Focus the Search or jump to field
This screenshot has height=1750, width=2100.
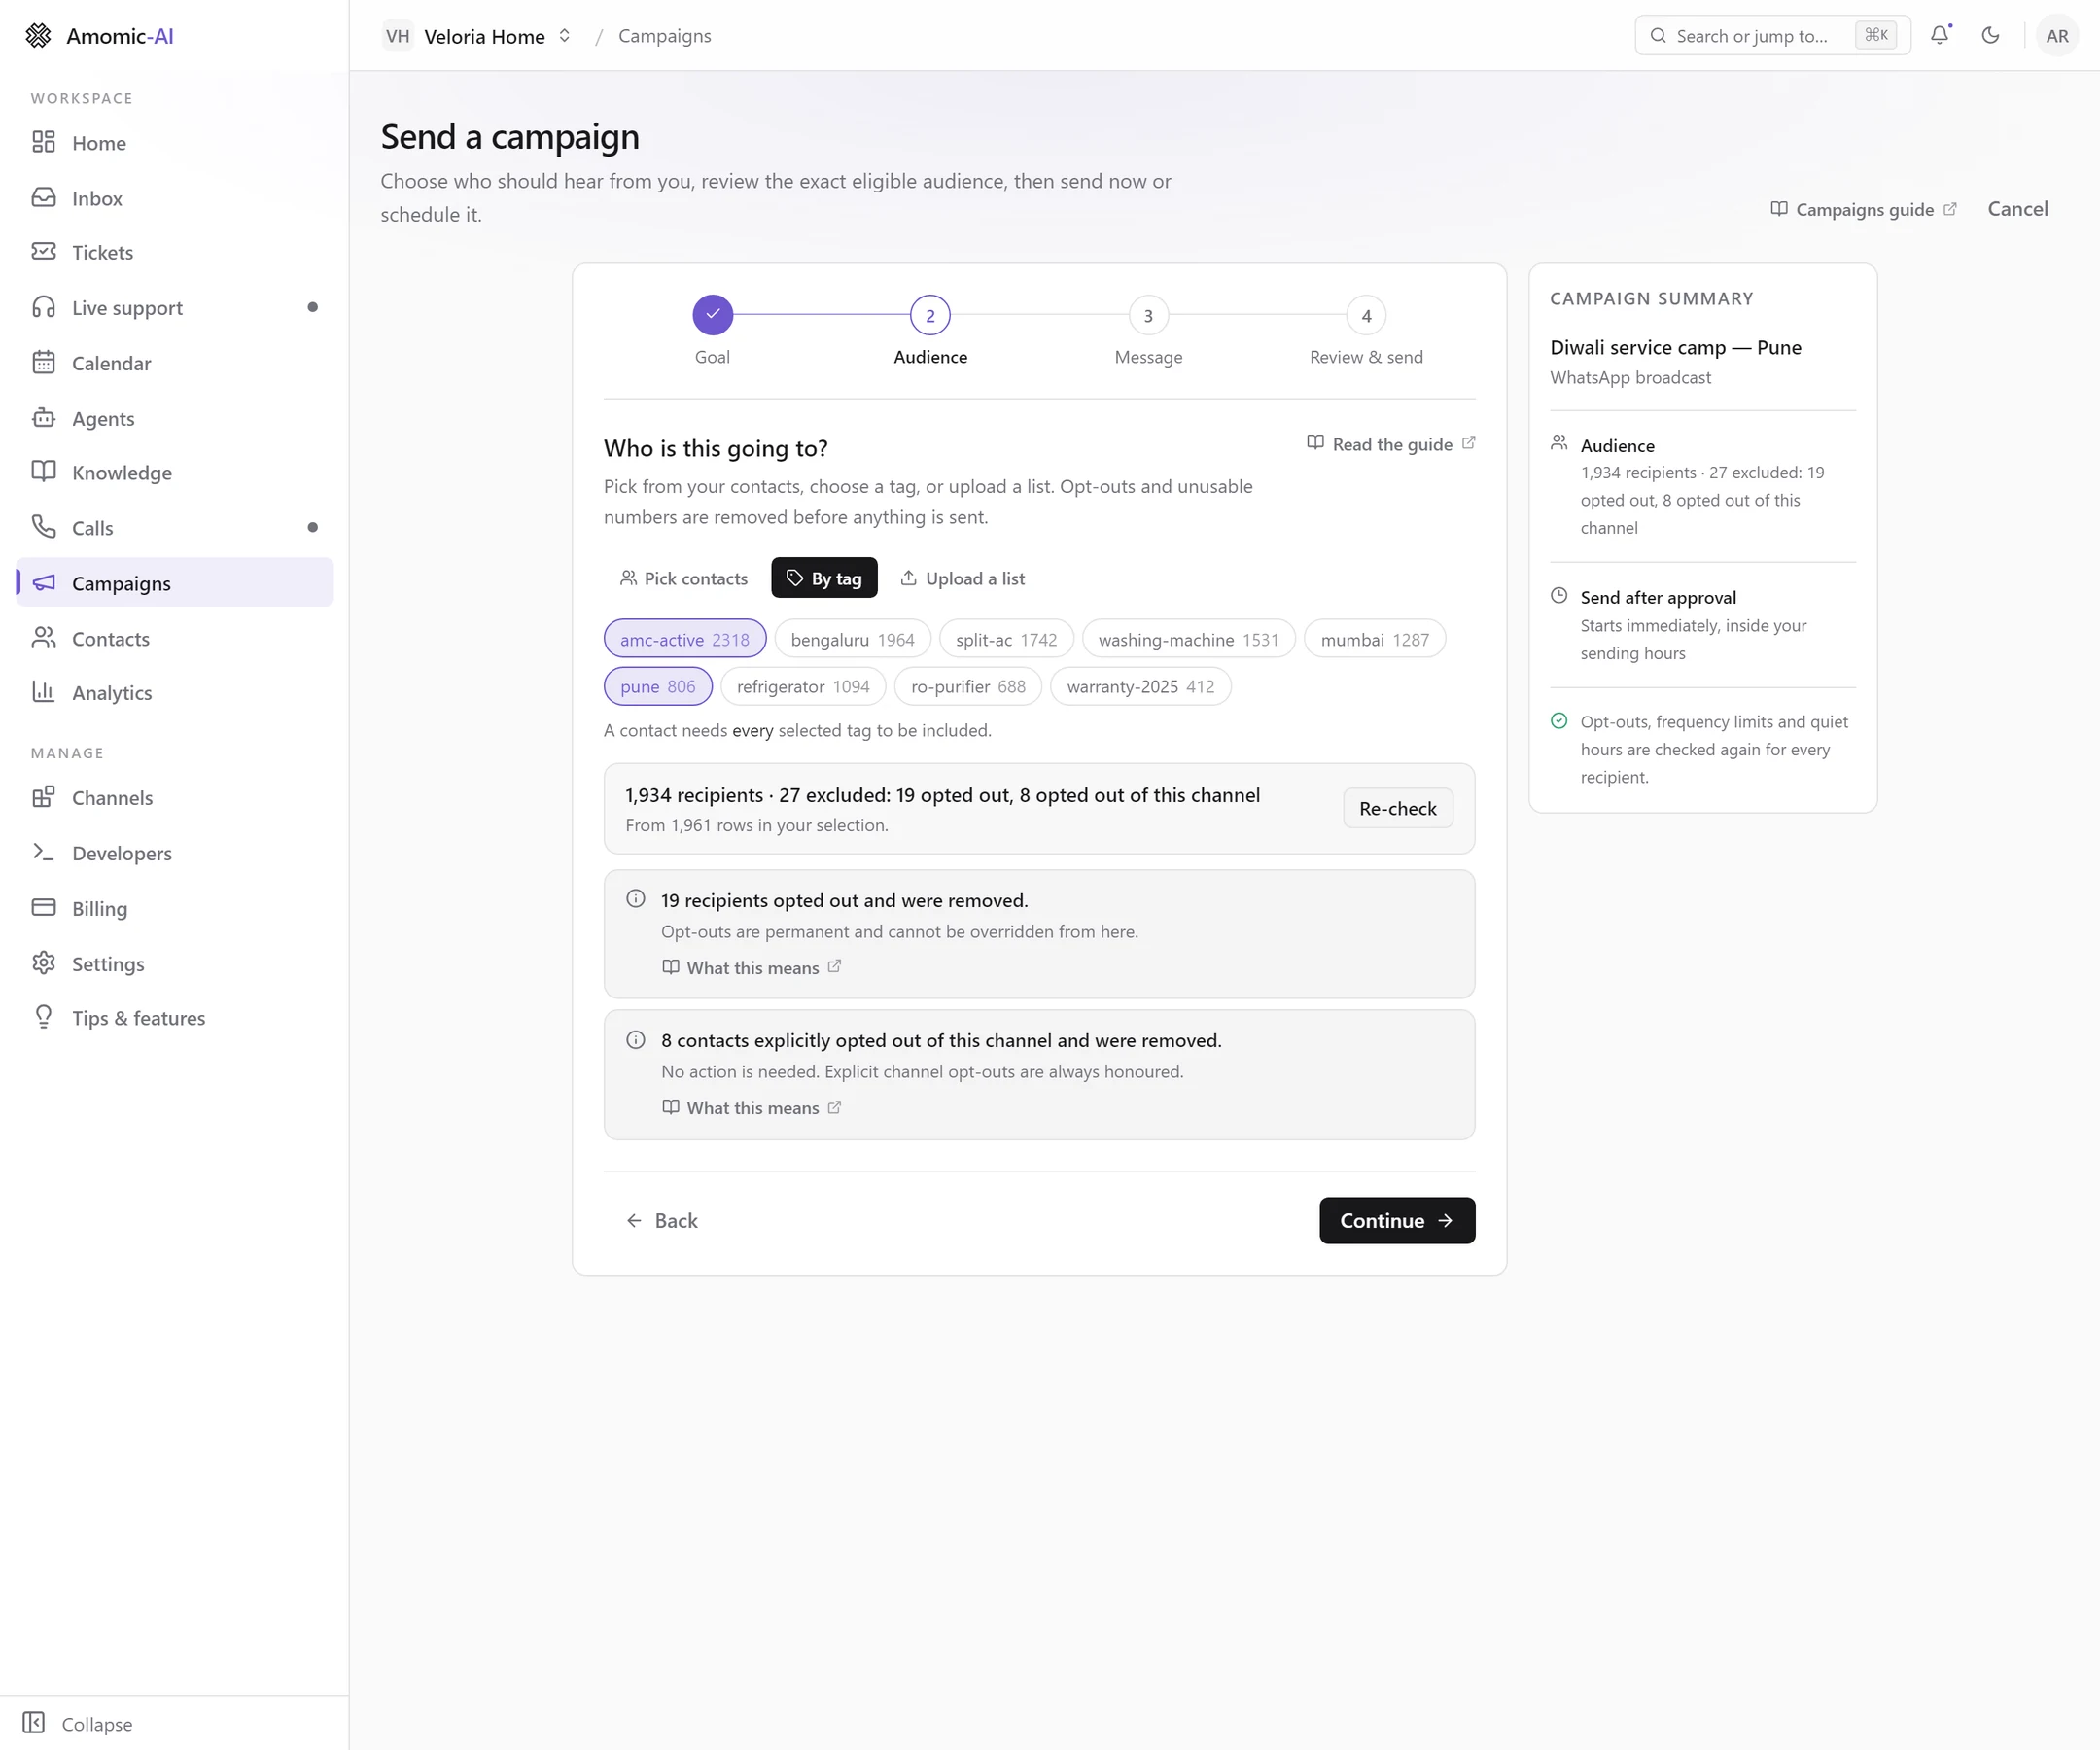point(1772,35)
